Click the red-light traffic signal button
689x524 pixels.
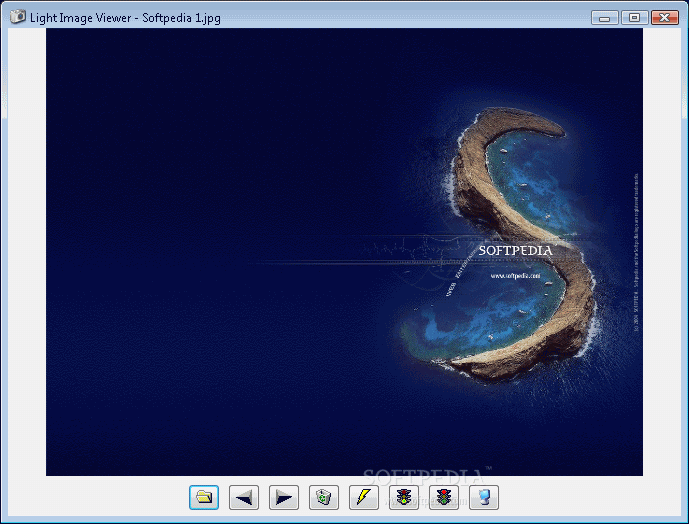pos(444,497)
